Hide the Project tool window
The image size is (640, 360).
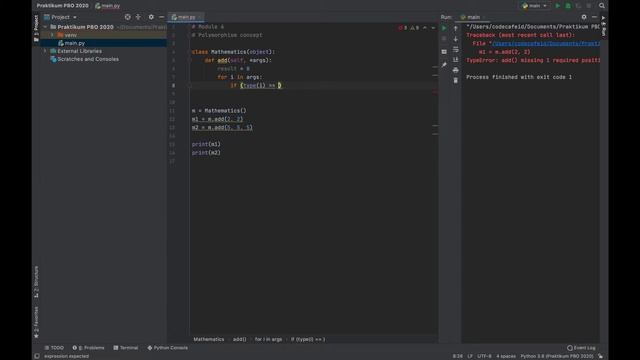coord(162,17)
